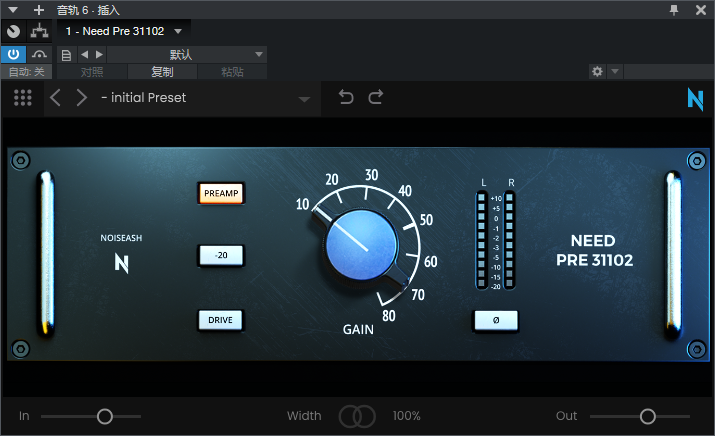Expand the arrow beside the gear icon
The width and height of the screenshot is (715, 436).
point(615,71)
